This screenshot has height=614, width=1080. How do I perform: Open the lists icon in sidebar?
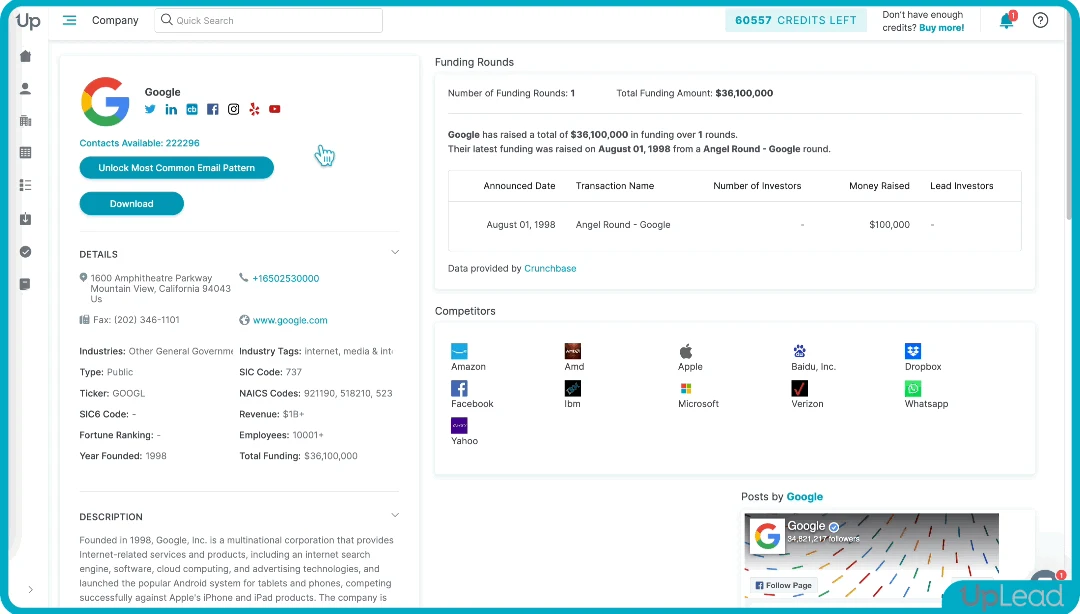pyautogui.click(x=25, y=185)
